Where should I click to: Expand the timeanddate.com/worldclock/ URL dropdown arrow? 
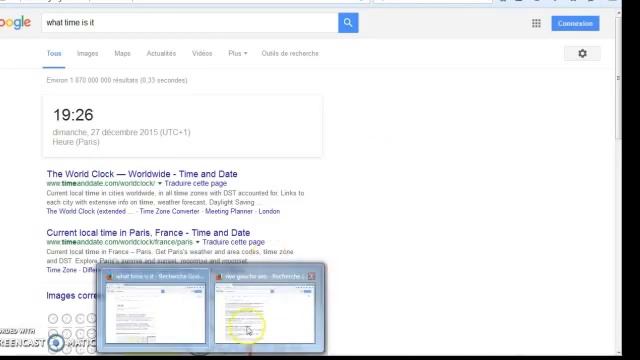tap(160, 184)
